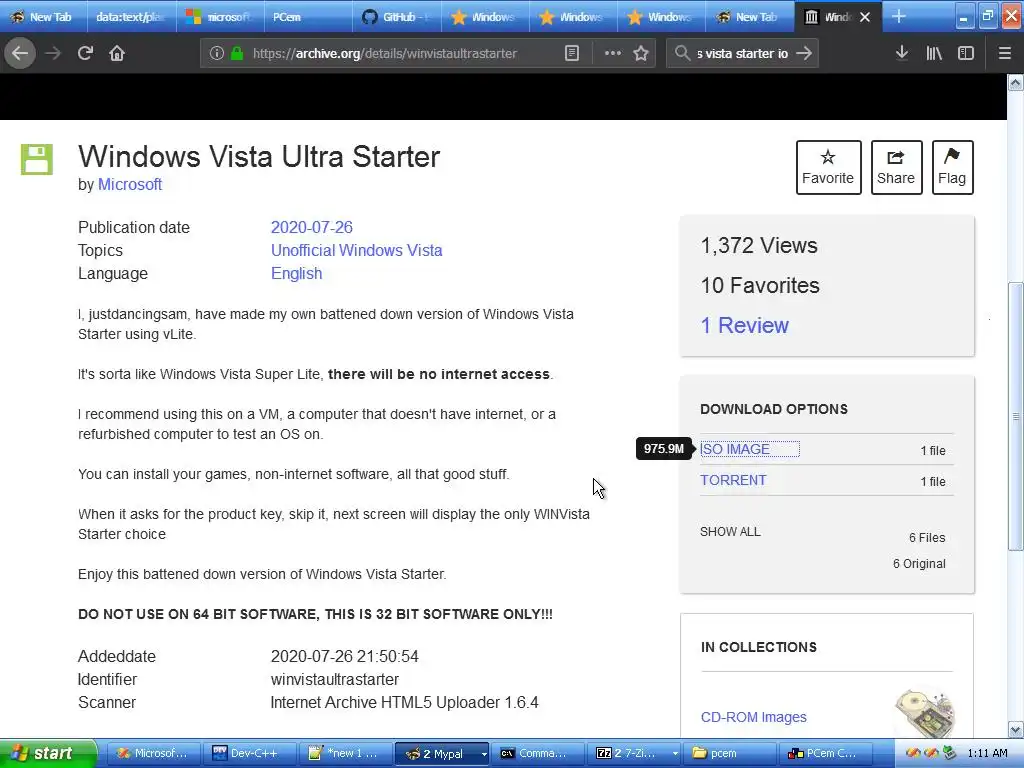This screenshot has width=1024, height=768.
Task: Share this archive item
Action: (896, 167)
